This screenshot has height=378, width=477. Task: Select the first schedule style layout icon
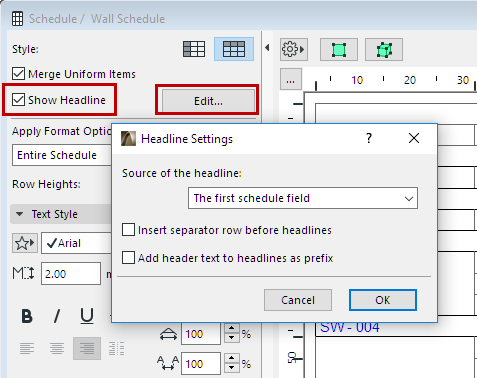click(x=194, y=49)
